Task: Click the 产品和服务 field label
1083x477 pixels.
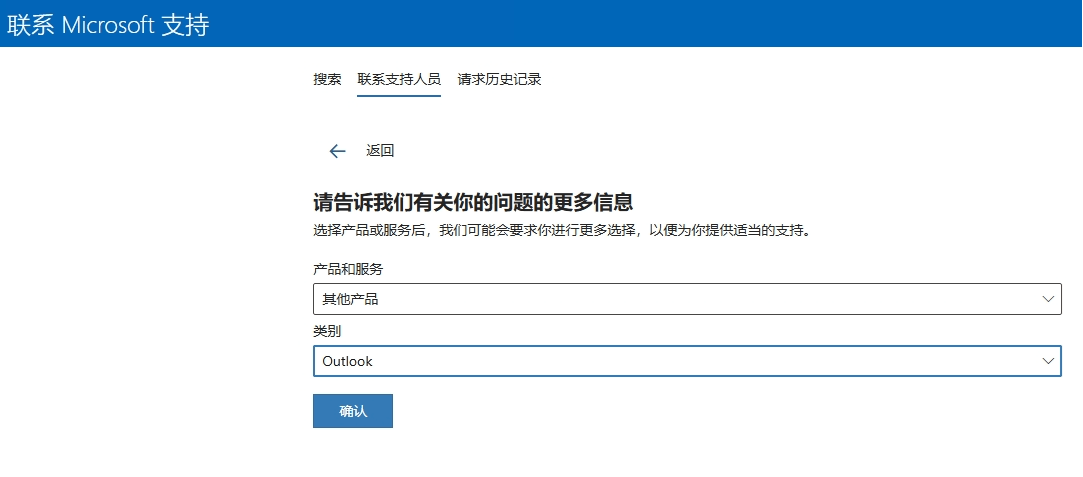Action: [x=348, y=269]
